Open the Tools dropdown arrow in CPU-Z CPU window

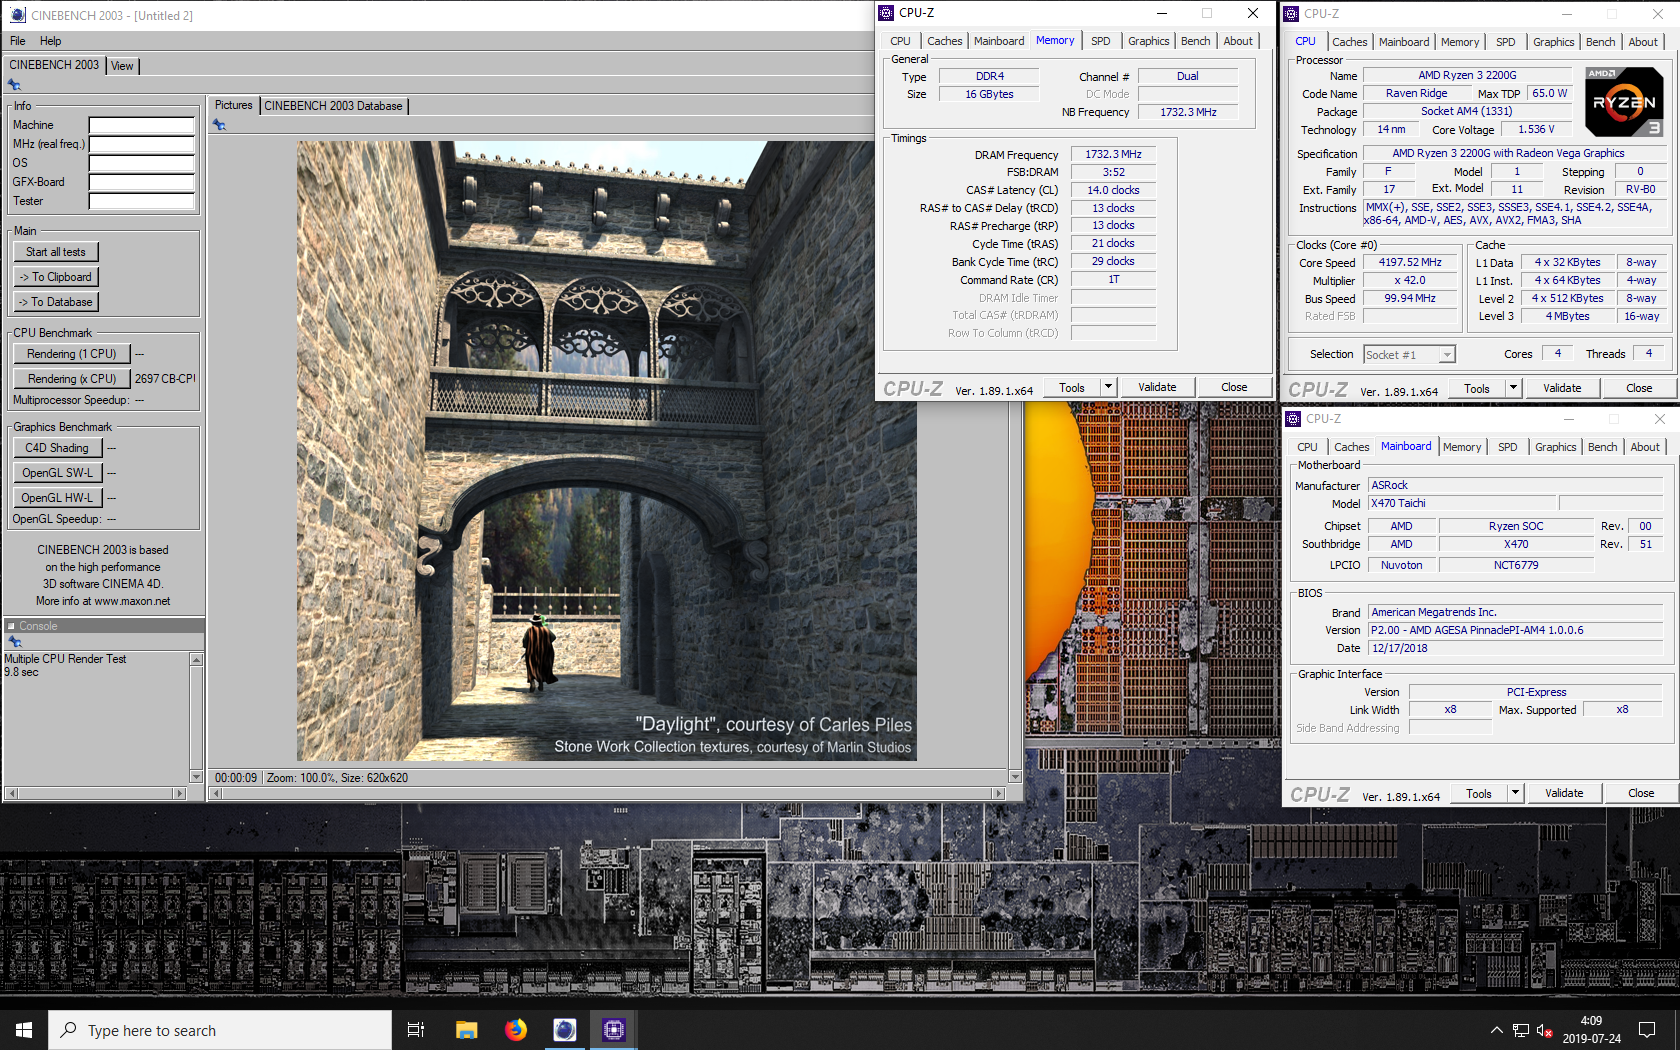[x=1513, y=388]
